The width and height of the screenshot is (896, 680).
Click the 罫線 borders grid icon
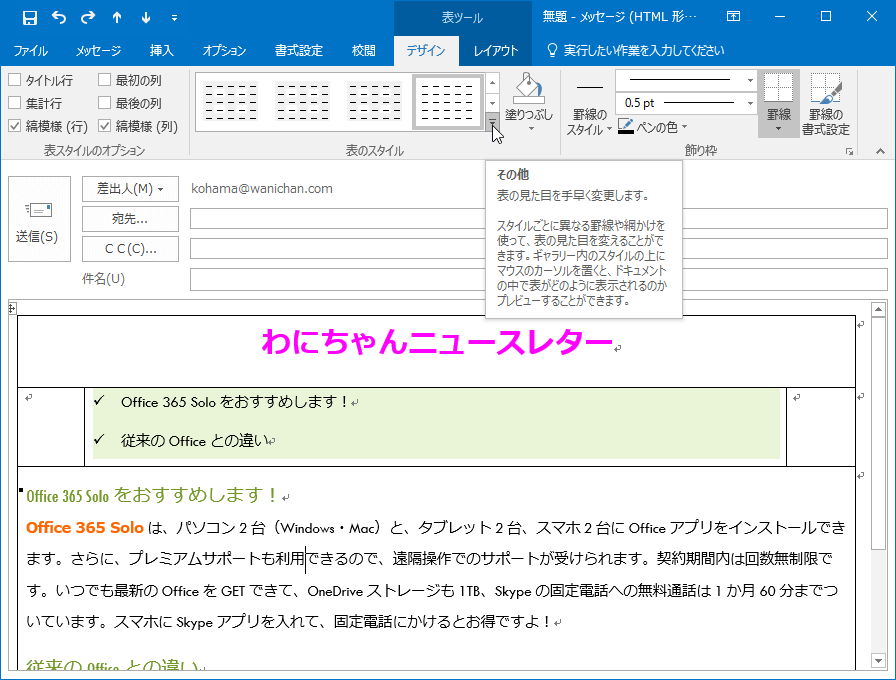[779, 88]
